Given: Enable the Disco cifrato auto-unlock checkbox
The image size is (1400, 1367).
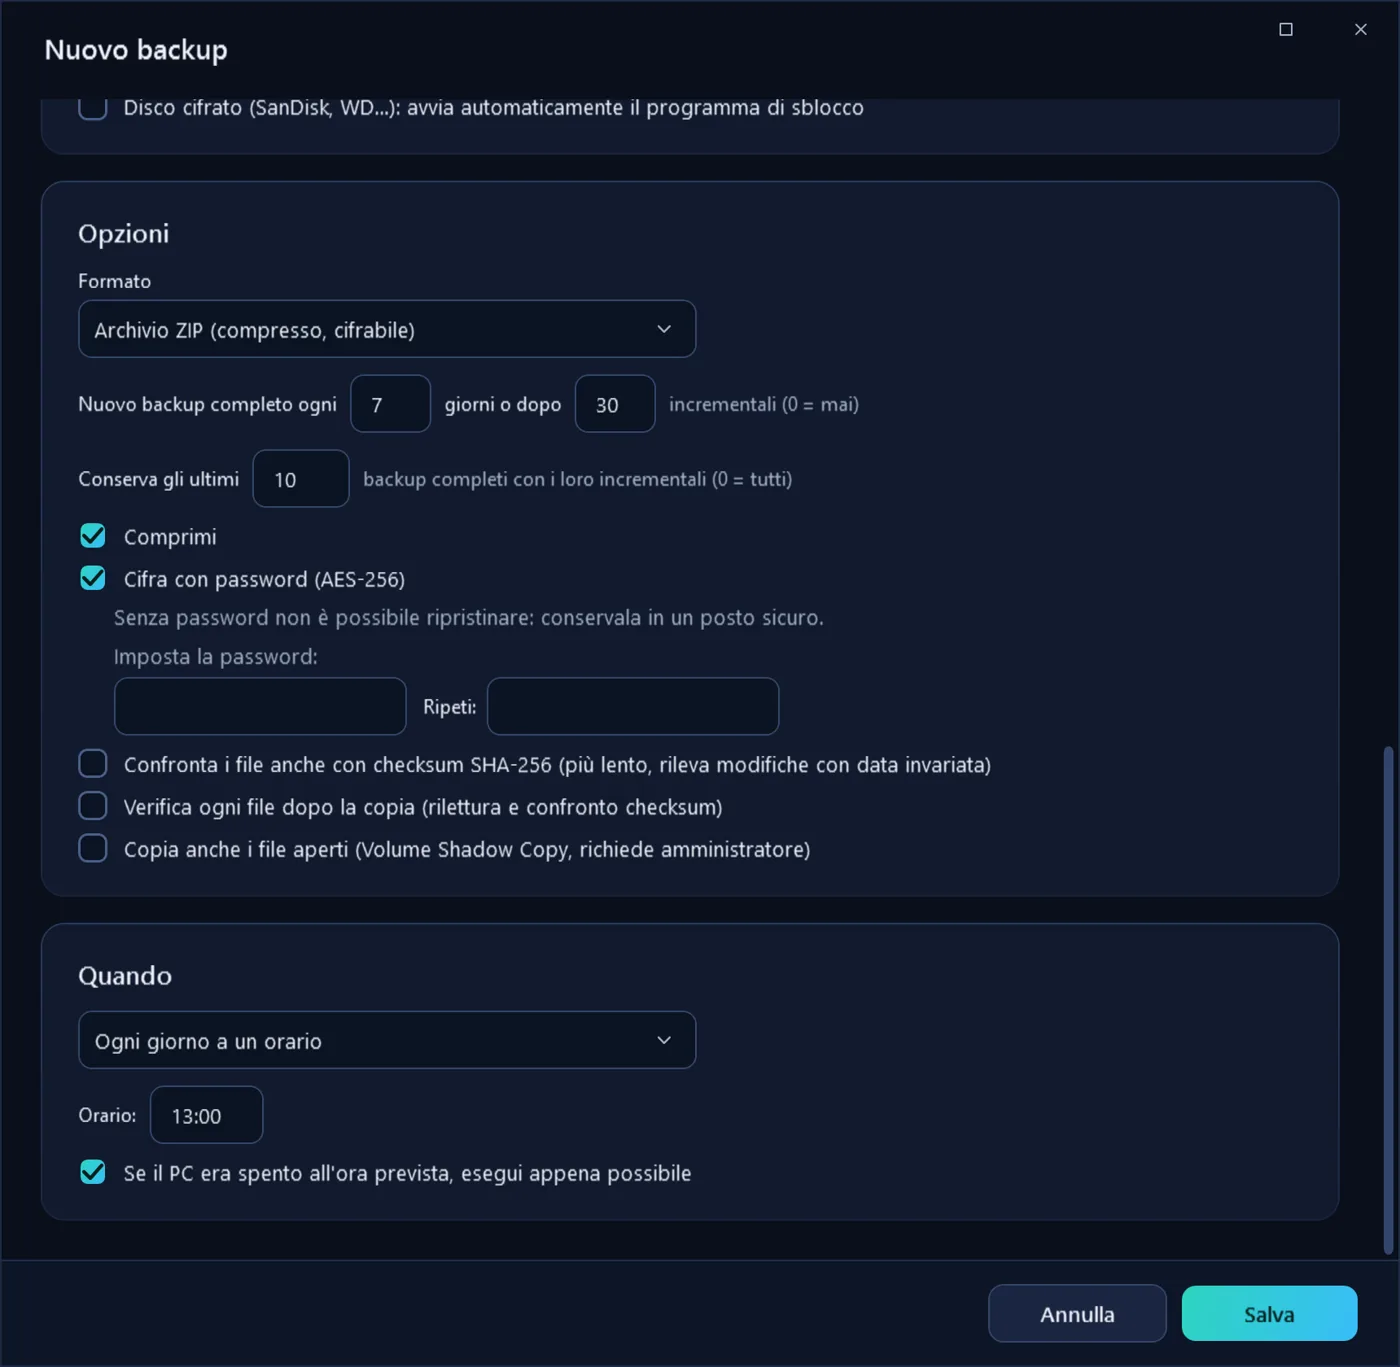Looking at the screenshot, I should pyautogui.click(x=93, y=107).
